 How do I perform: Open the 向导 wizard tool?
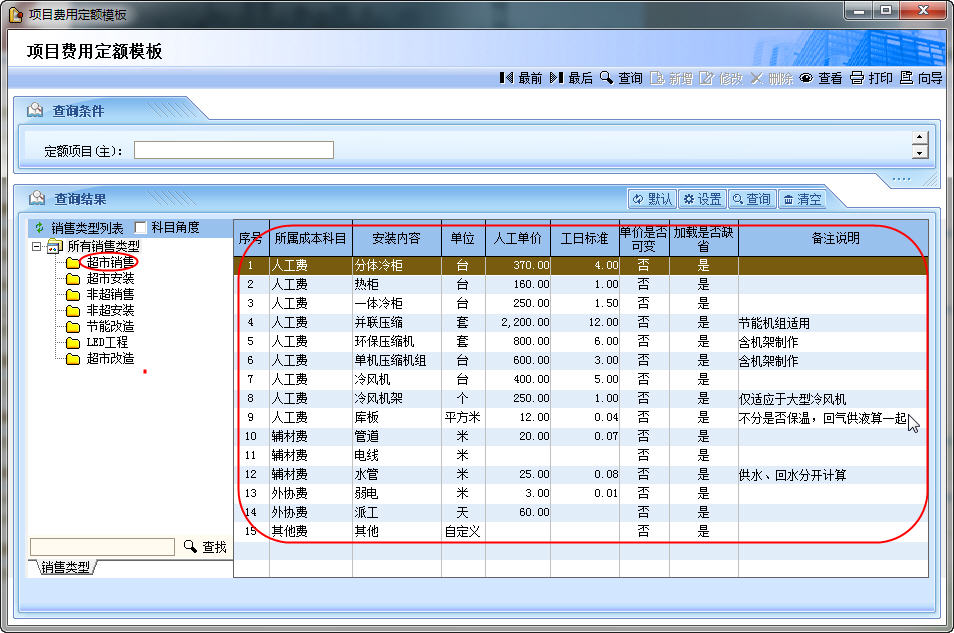click(x=921, y=78)
